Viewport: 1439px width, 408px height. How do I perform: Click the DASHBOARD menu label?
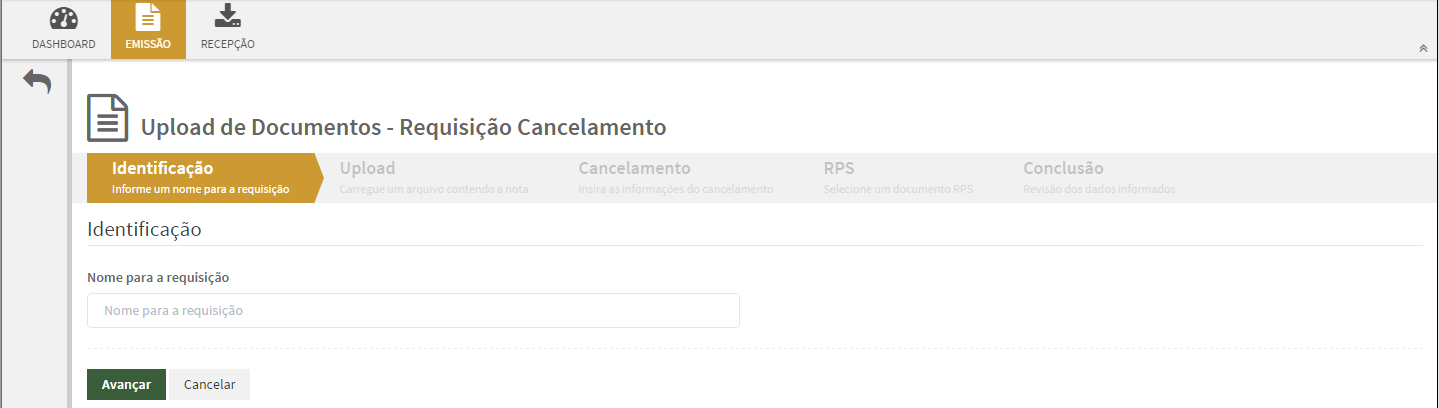pyautogui.click(x=64, y=44)
